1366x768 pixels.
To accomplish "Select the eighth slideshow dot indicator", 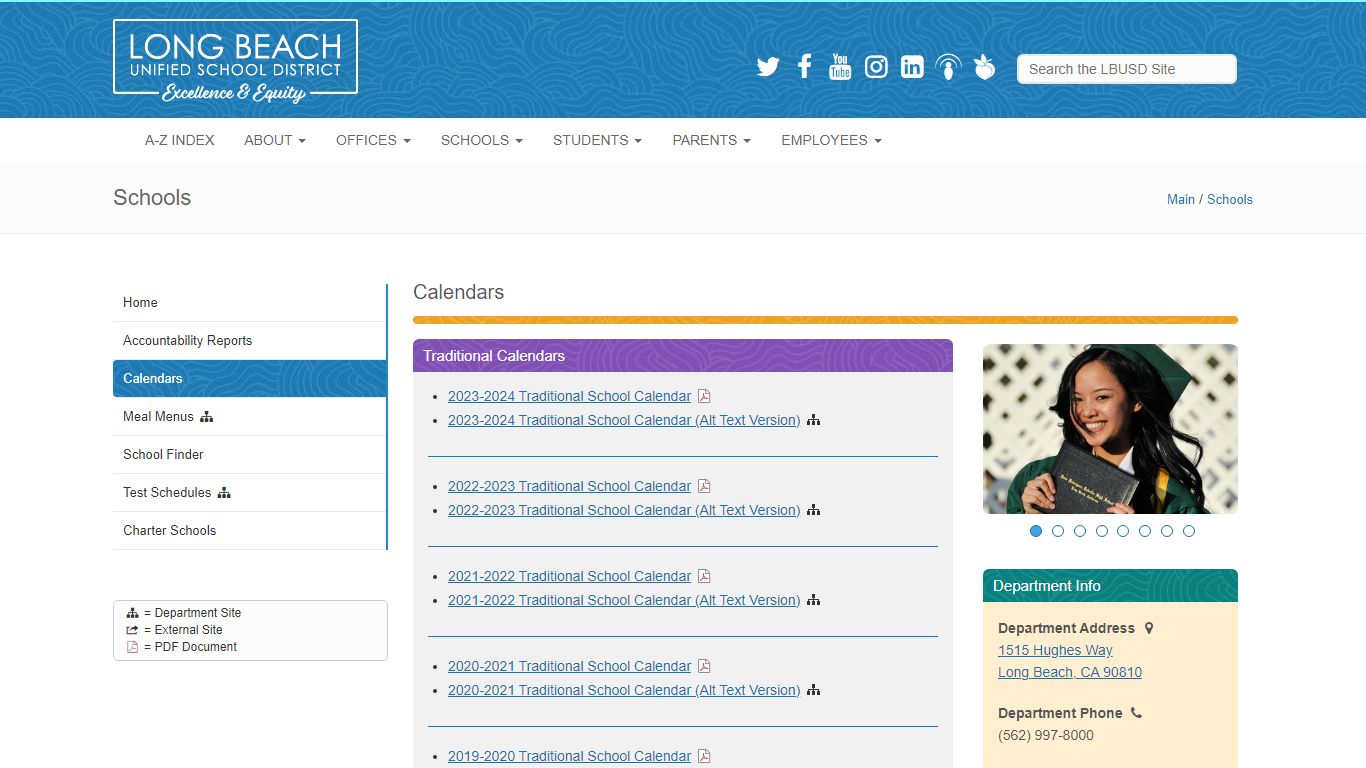I will click(x=1189, y=531).
